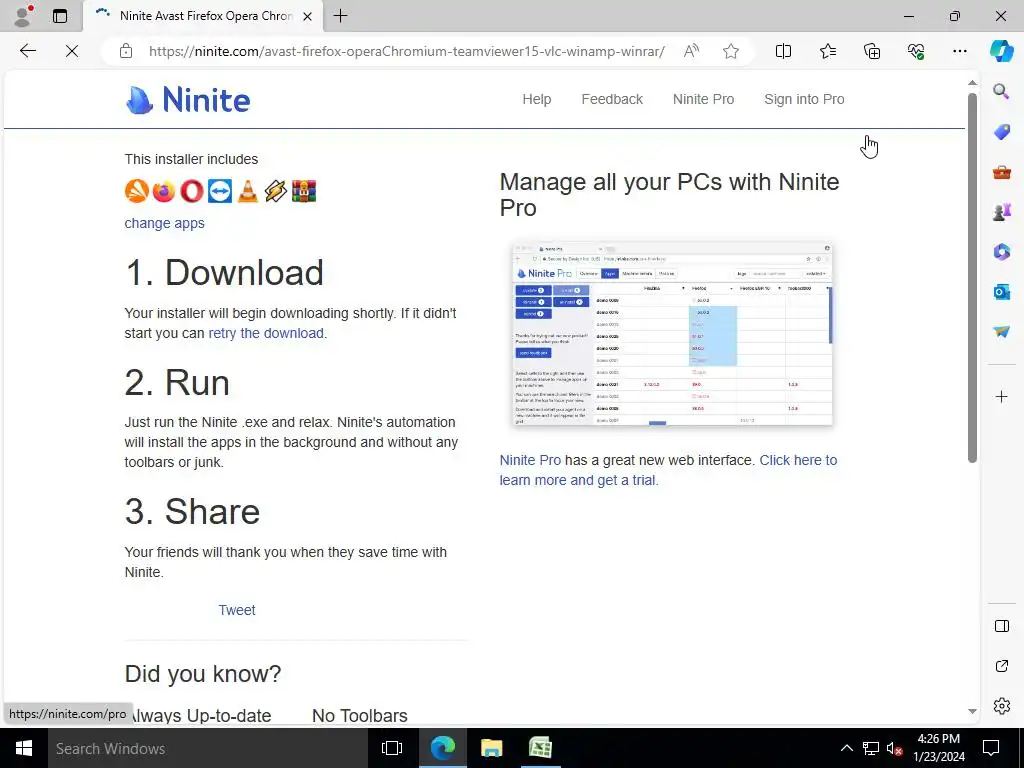1024x768 pixels.
Task: Open Ninite Pro in navigation
Action: (703, 99)
